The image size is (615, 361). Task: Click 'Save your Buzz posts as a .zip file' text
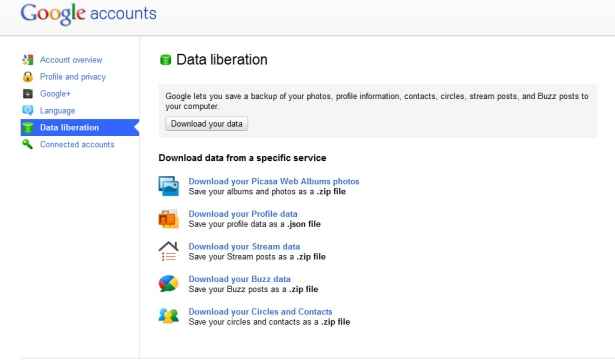(253, 289)
